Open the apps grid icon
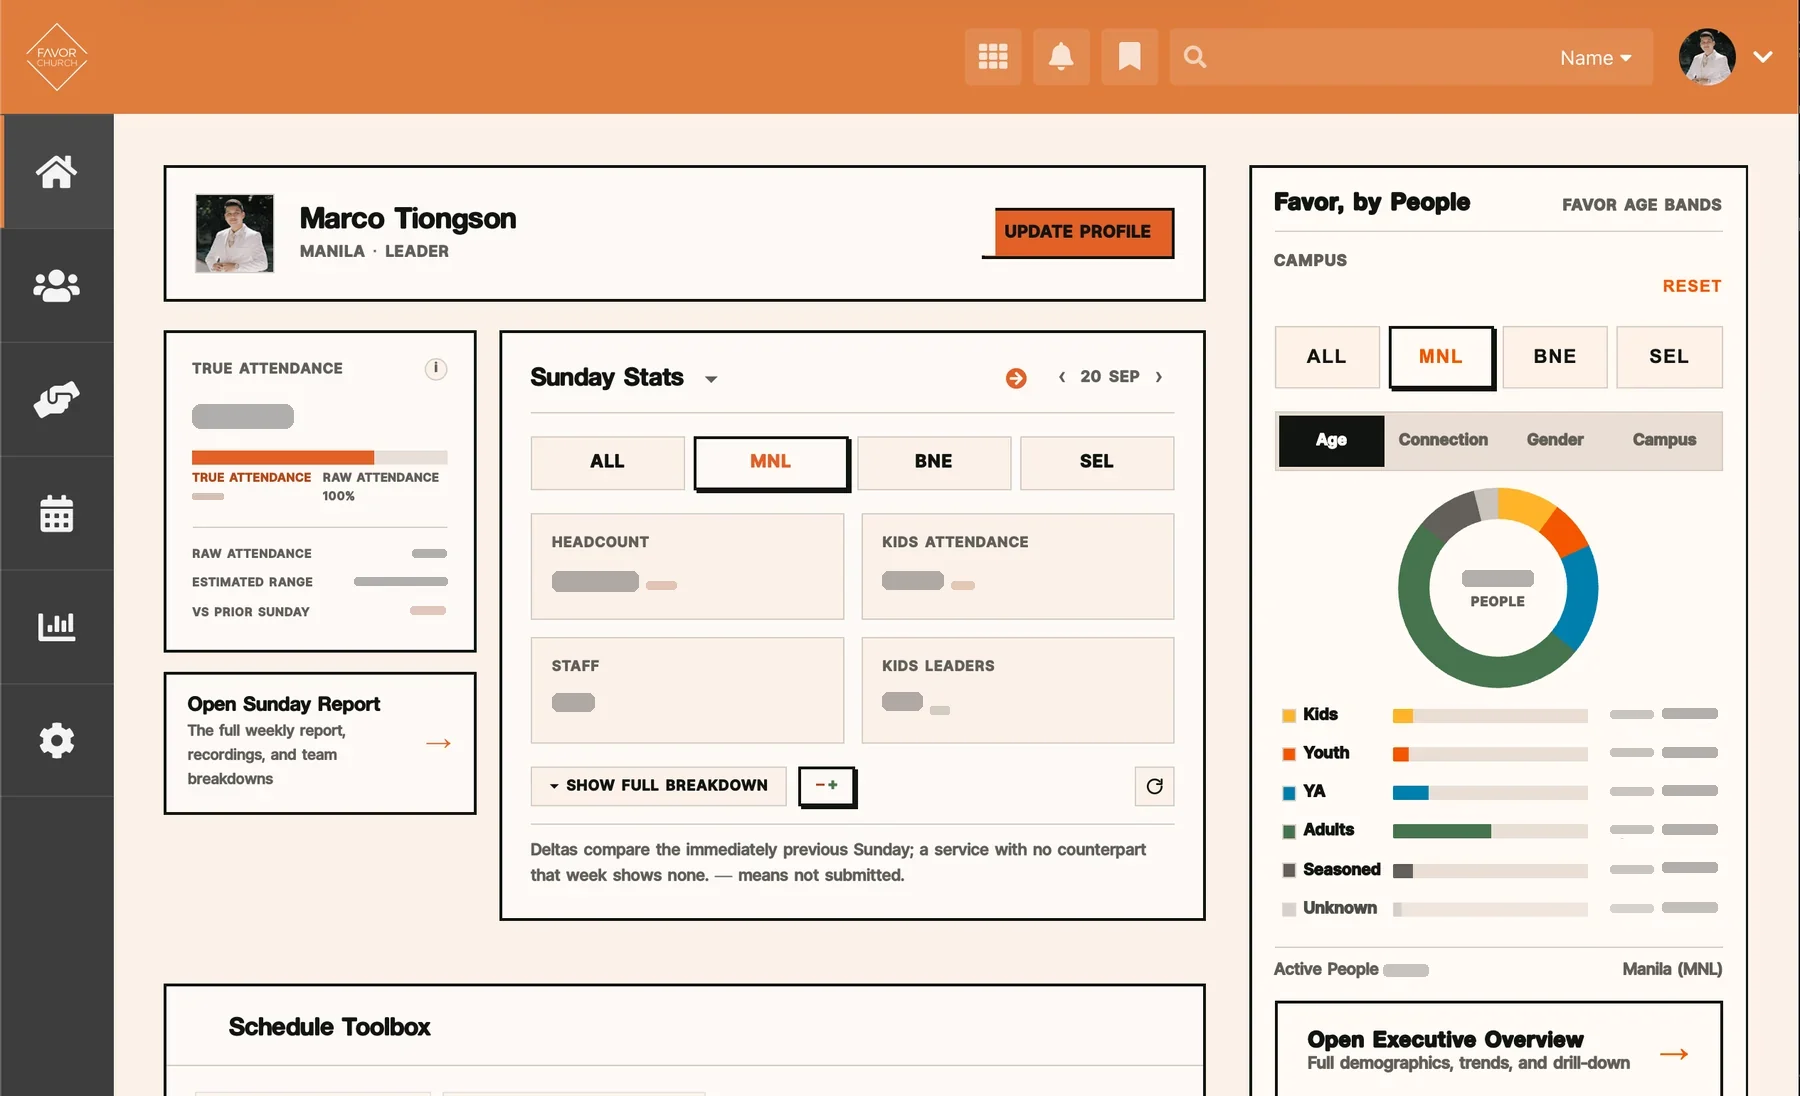This screenshot has width=1800, height=1096. tap(993, 57)
